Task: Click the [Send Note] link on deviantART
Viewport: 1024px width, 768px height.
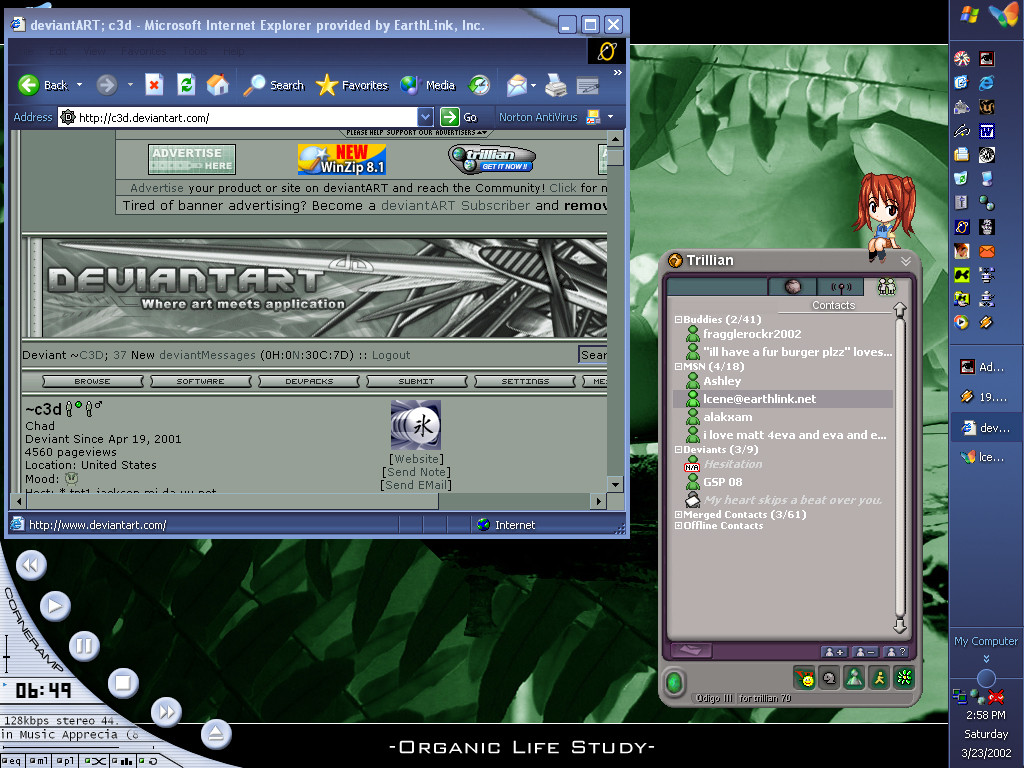Action: coord(416,472)
